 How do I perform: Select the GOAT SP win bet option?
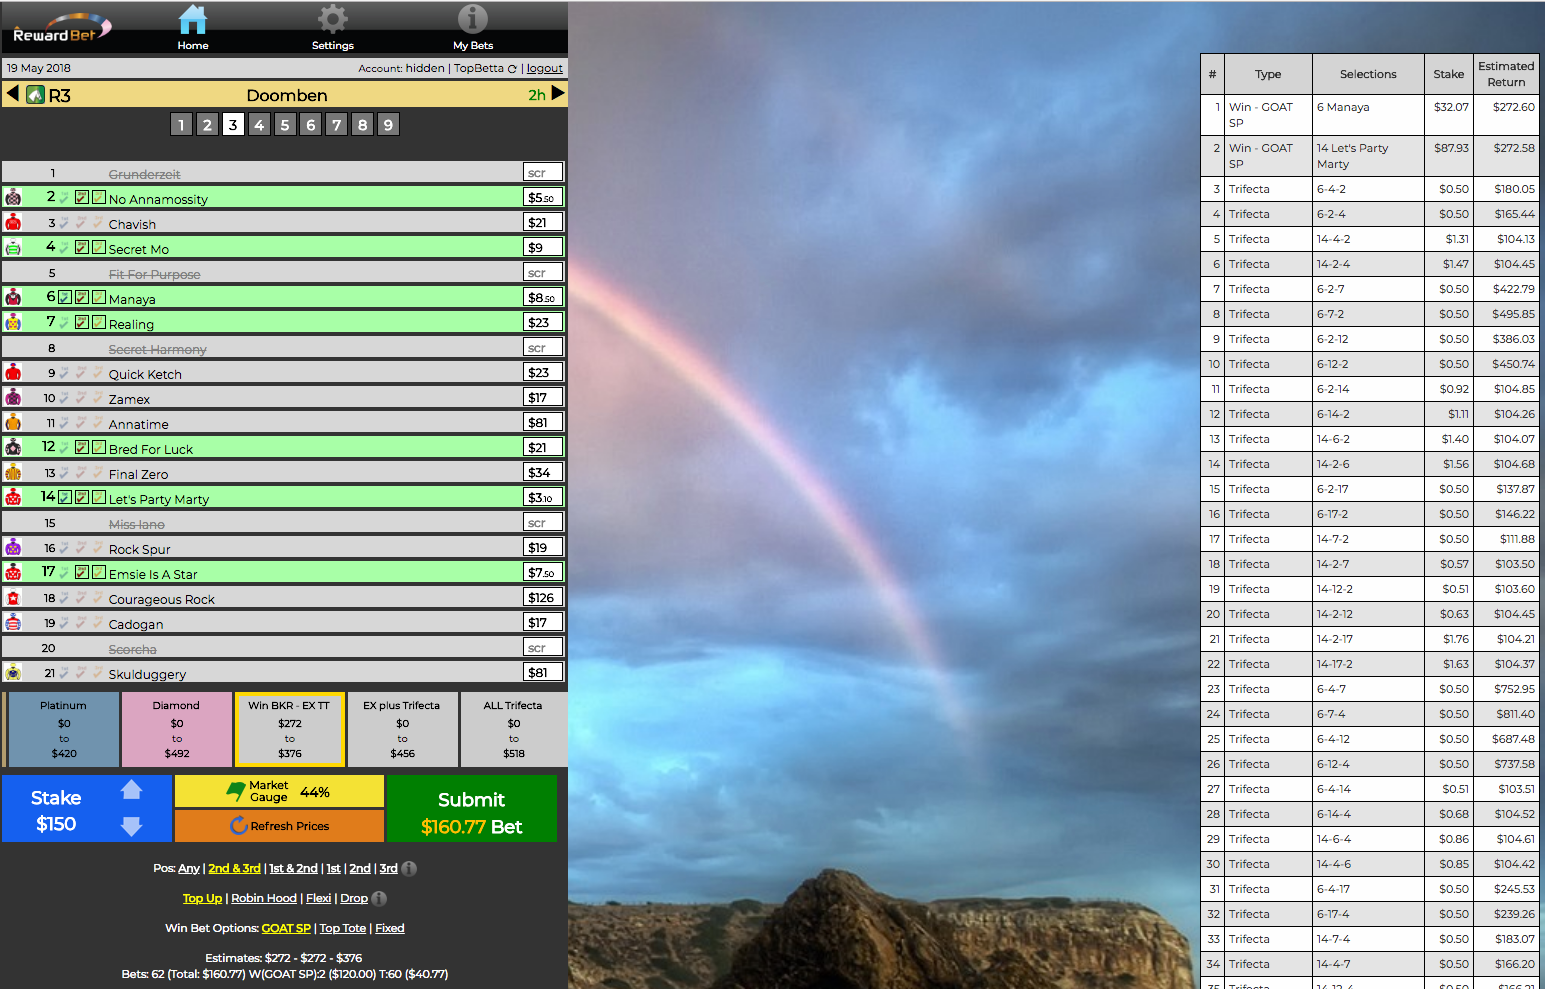286,928
